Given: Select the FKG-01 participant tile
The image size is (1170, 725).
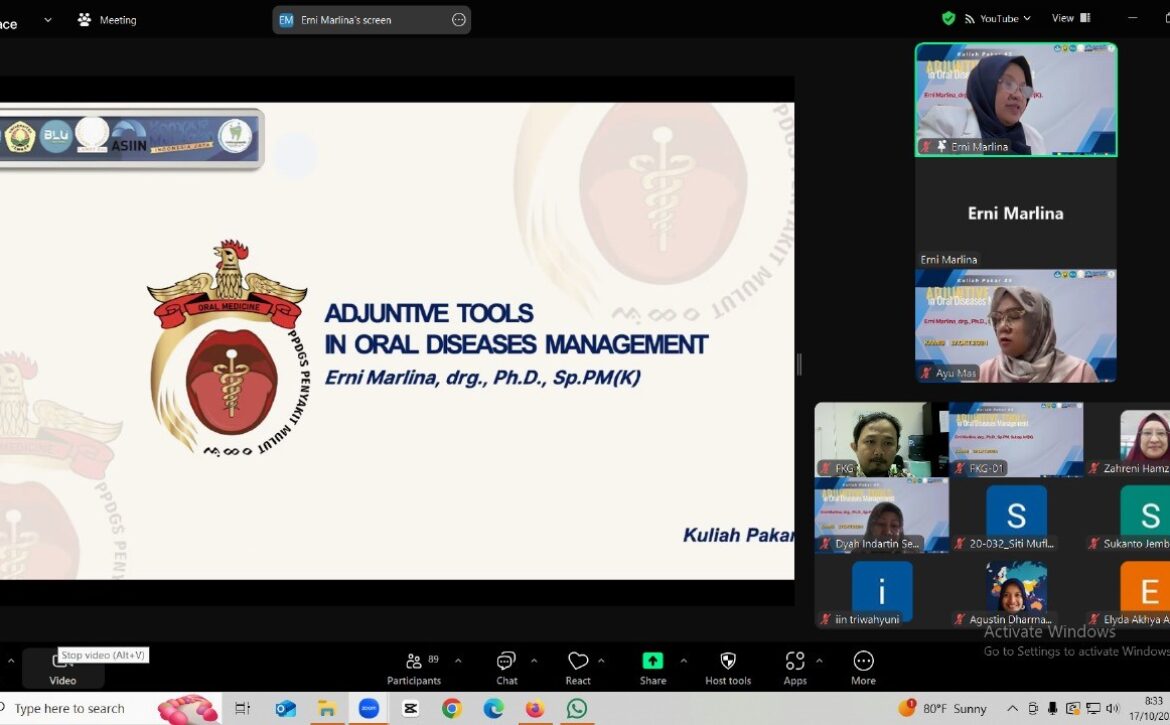Looking at the screenshot, I should (1016, 439).
